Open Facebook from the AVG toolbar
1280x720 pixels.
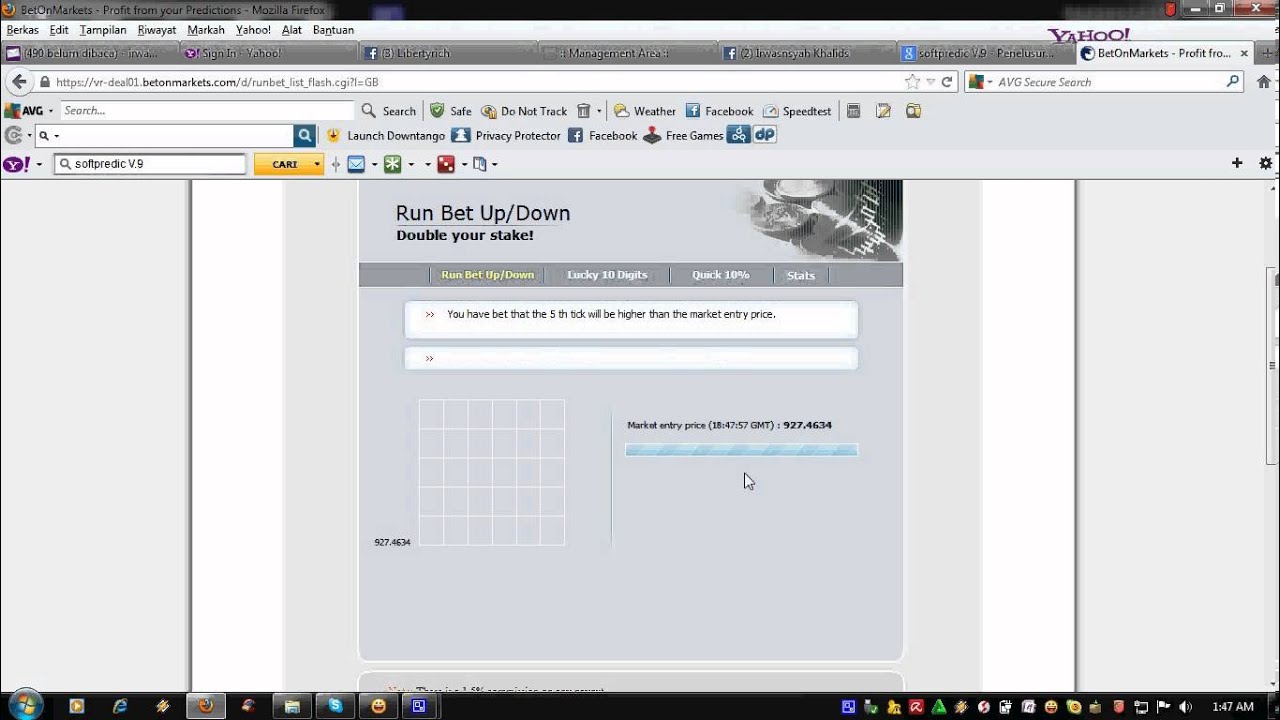[x=720, y=111]
